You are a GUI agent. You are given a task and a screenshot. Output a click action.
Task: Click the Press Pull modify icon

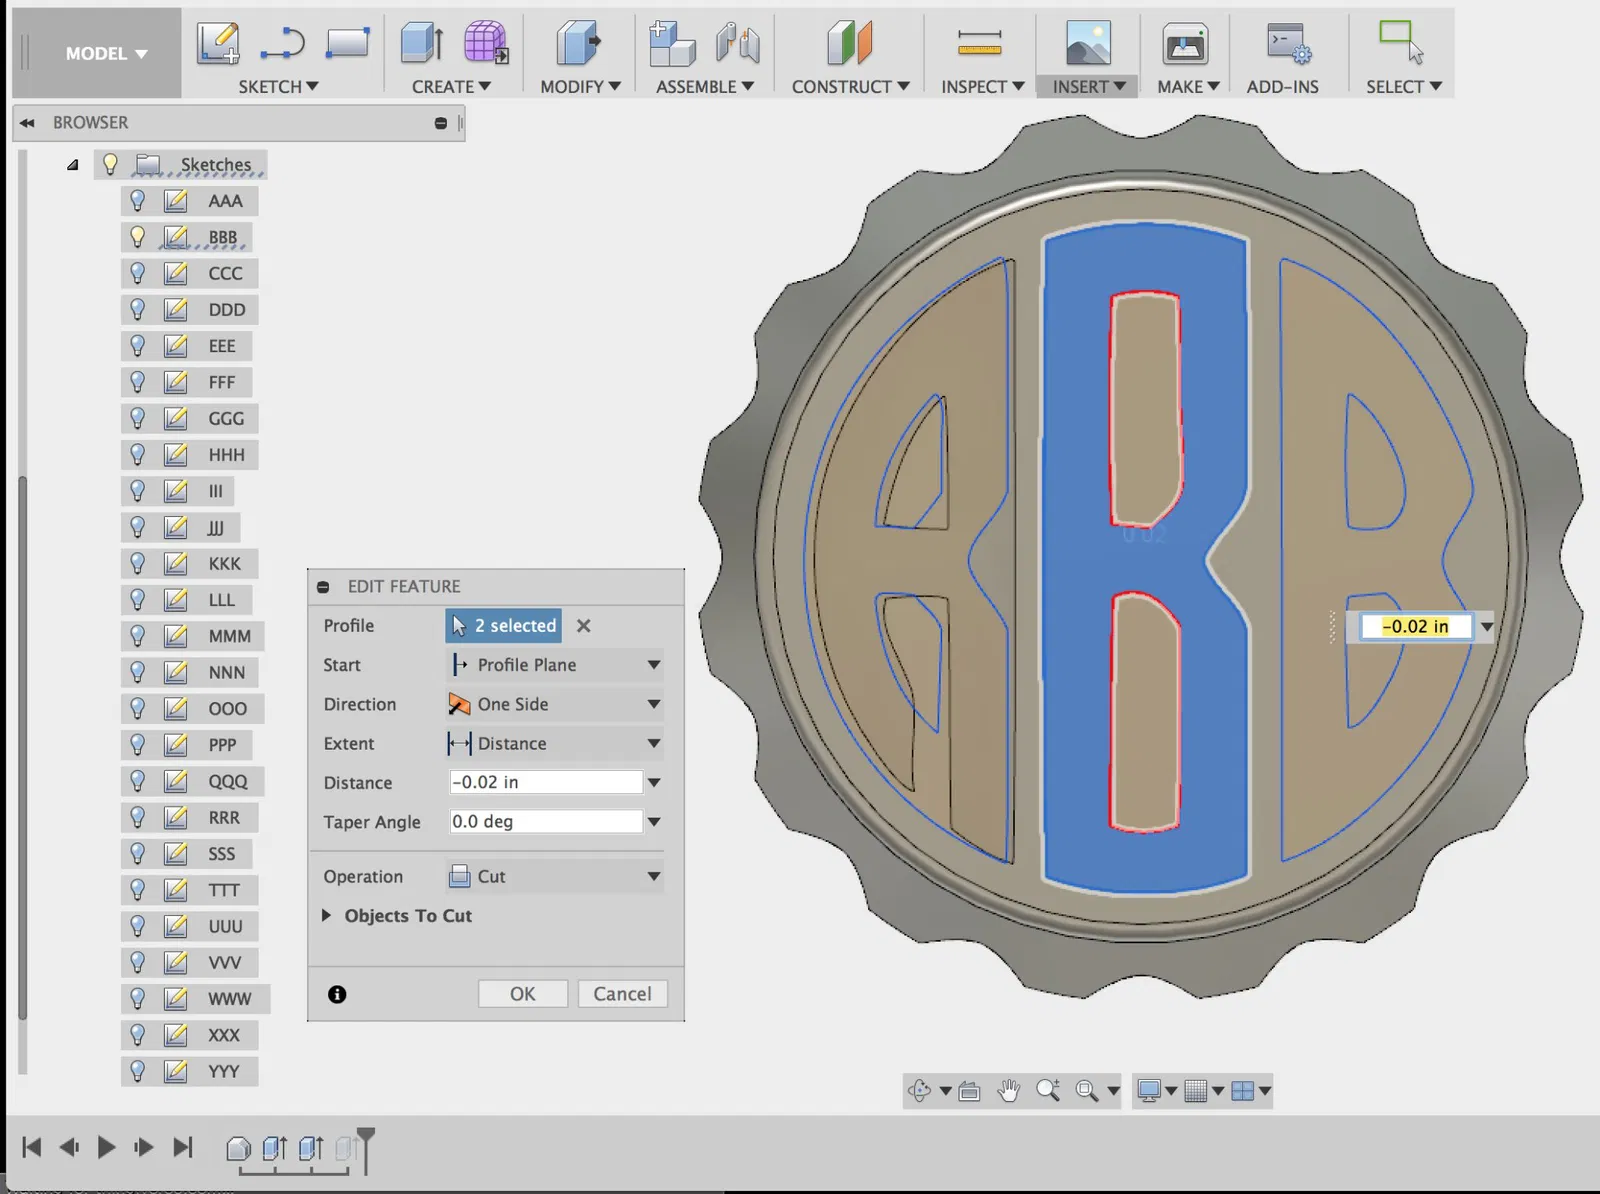(578, 43)
